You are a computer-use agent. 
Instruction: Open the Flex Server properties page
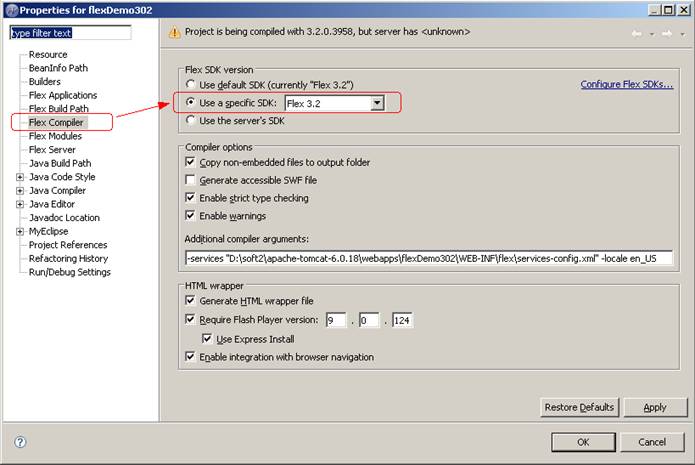tap(52, 150)
